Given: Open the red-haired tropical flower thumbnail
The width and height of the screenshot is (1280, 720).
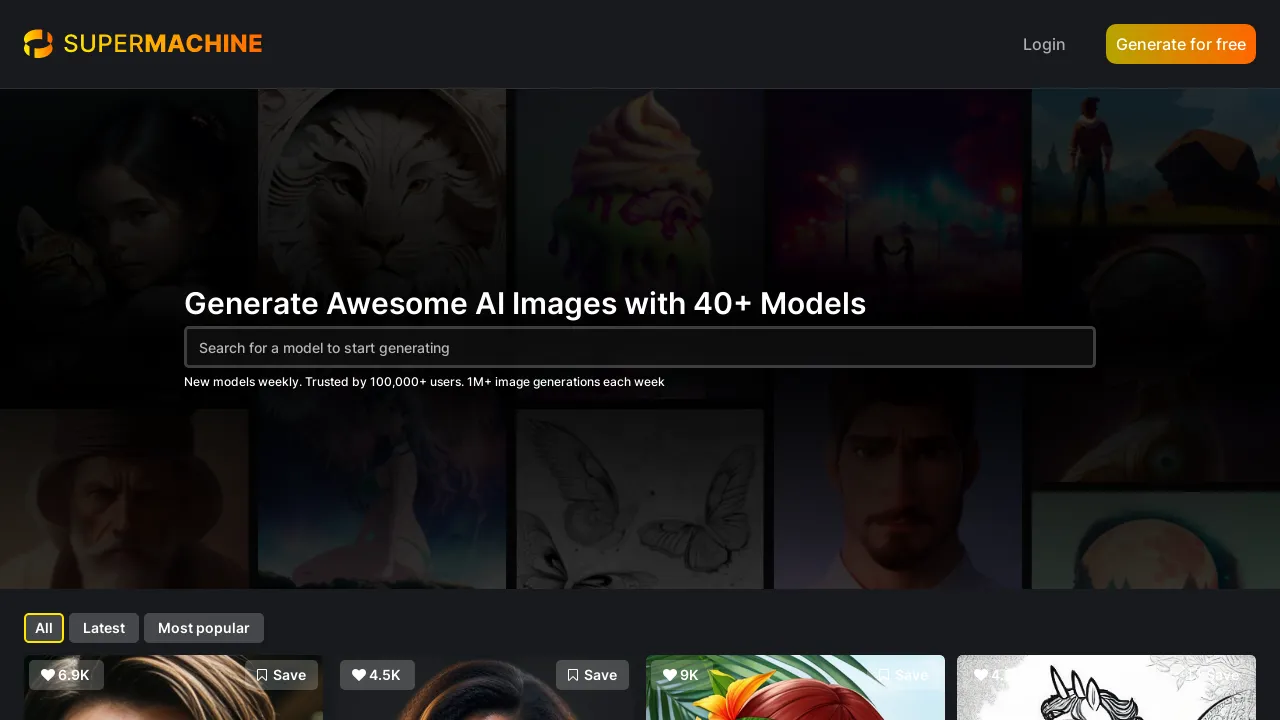Looking at the screenshot, I should point(795,700).
